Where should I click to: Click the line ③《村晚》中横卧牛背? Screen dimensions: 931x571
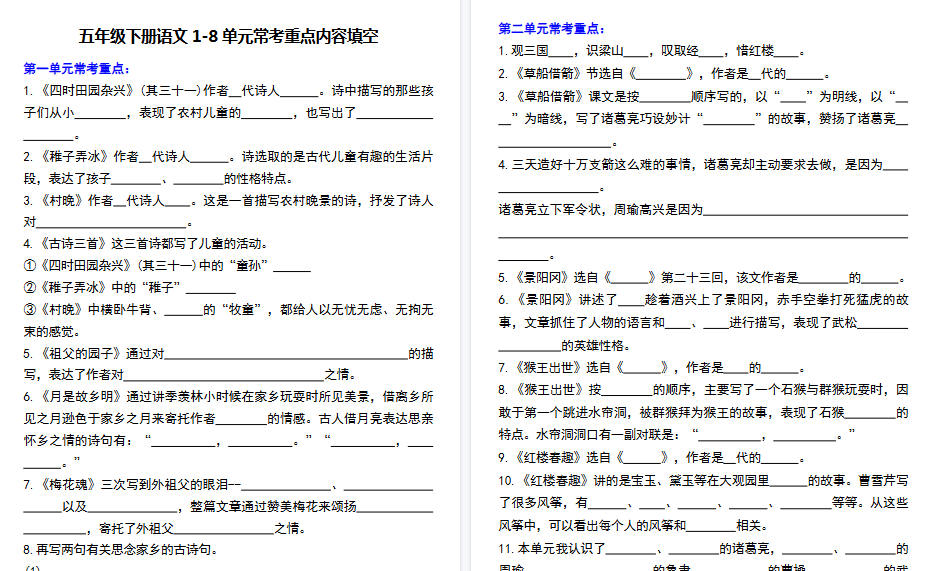pyautogui.click(x=229, y=310)
